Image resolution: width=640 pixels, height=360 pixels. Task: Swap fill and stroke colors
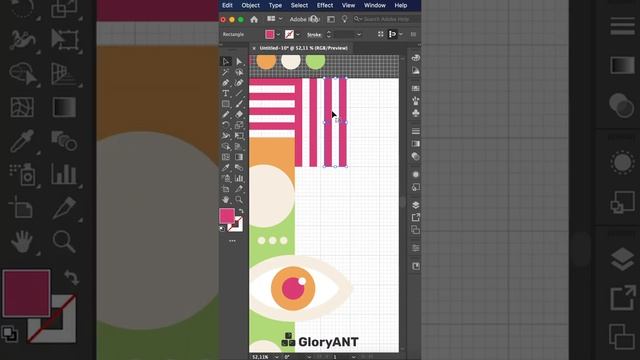pos(241,211)
